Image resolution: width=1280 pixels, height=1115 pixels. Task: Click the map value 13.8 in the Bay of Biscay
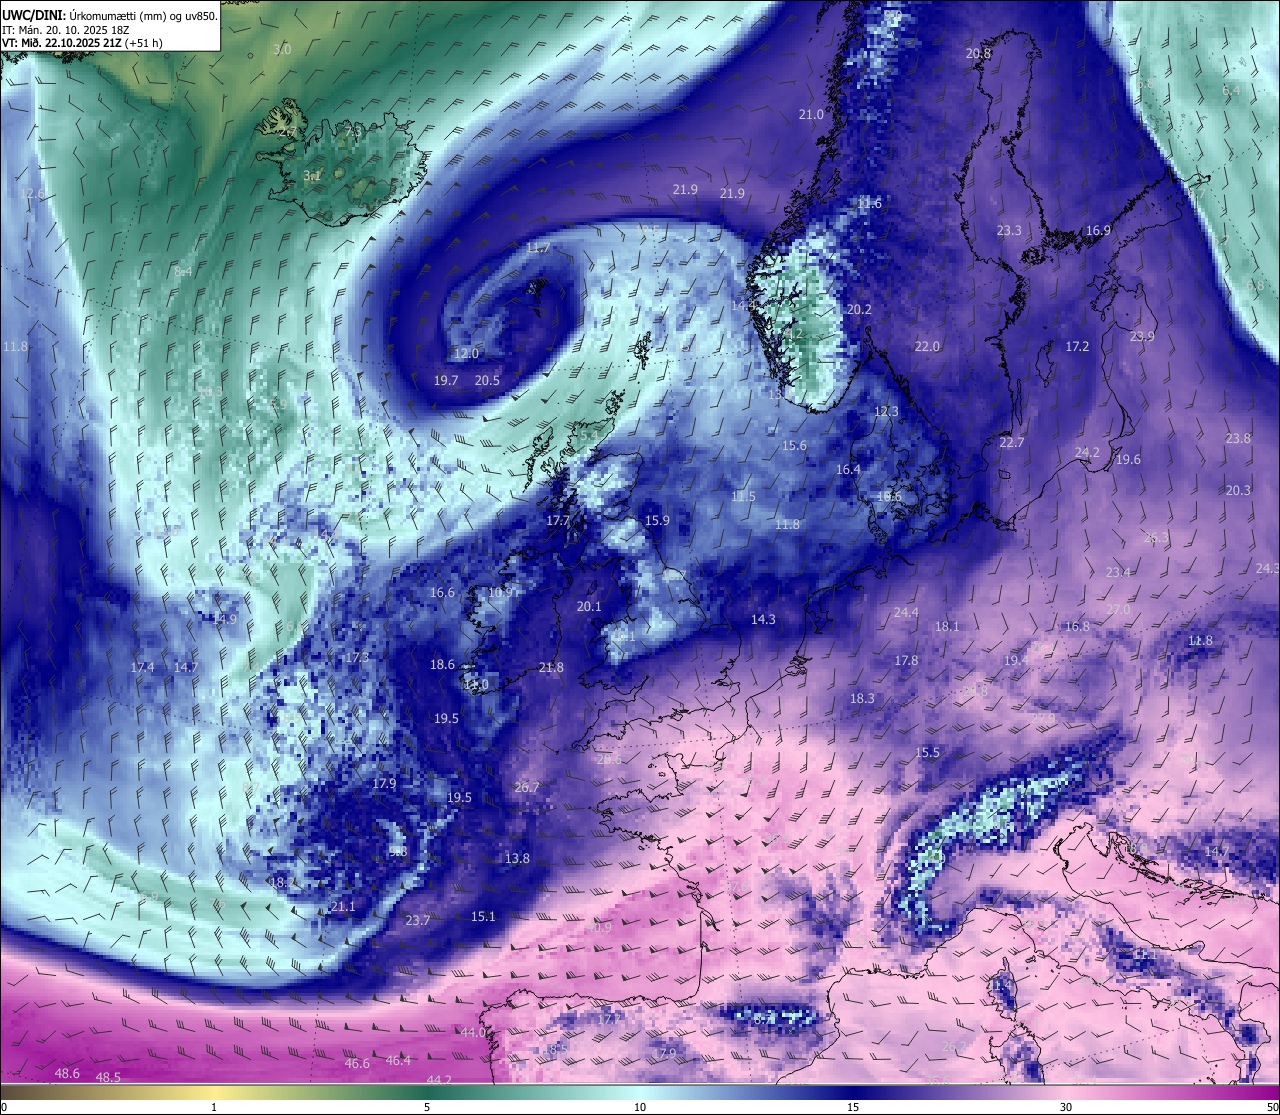[517, 858]
